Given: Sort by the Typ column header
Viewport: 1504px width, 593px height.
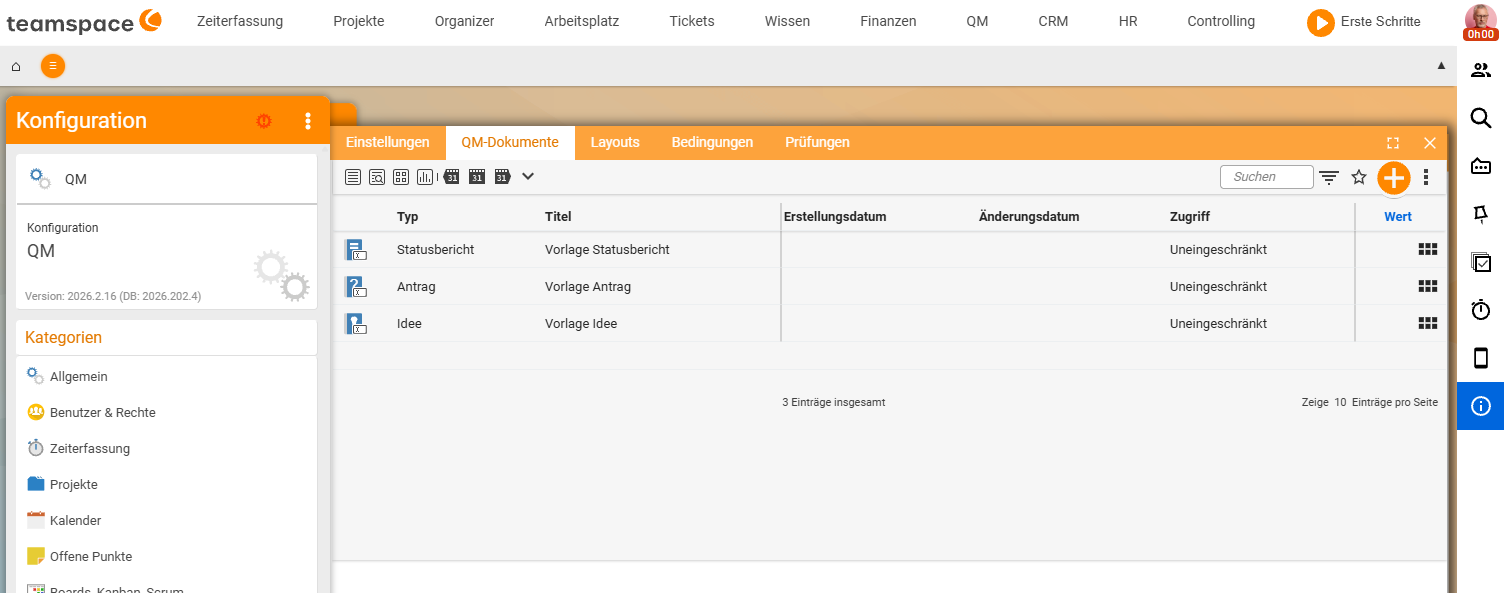Looking at the screenshot, I should [x=407, y=216].
